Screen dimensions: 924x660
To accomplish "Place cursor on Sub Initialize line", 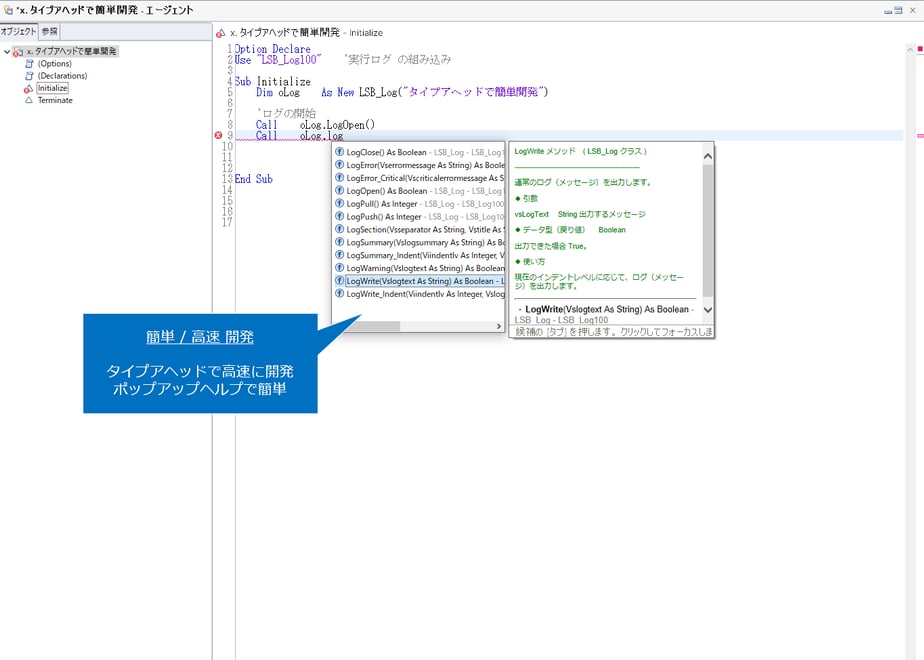I will (x=272, y=81).
